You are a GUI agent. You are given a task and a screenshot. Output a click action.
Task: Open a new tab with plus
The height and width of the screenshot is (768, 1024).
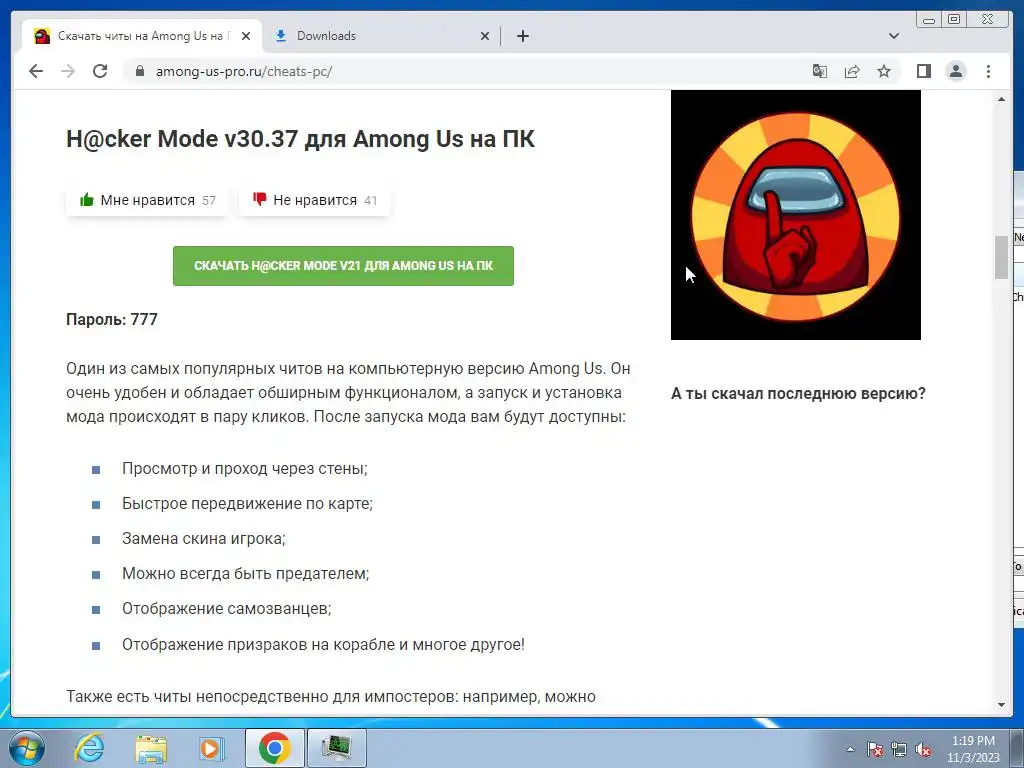coord(522,36)
